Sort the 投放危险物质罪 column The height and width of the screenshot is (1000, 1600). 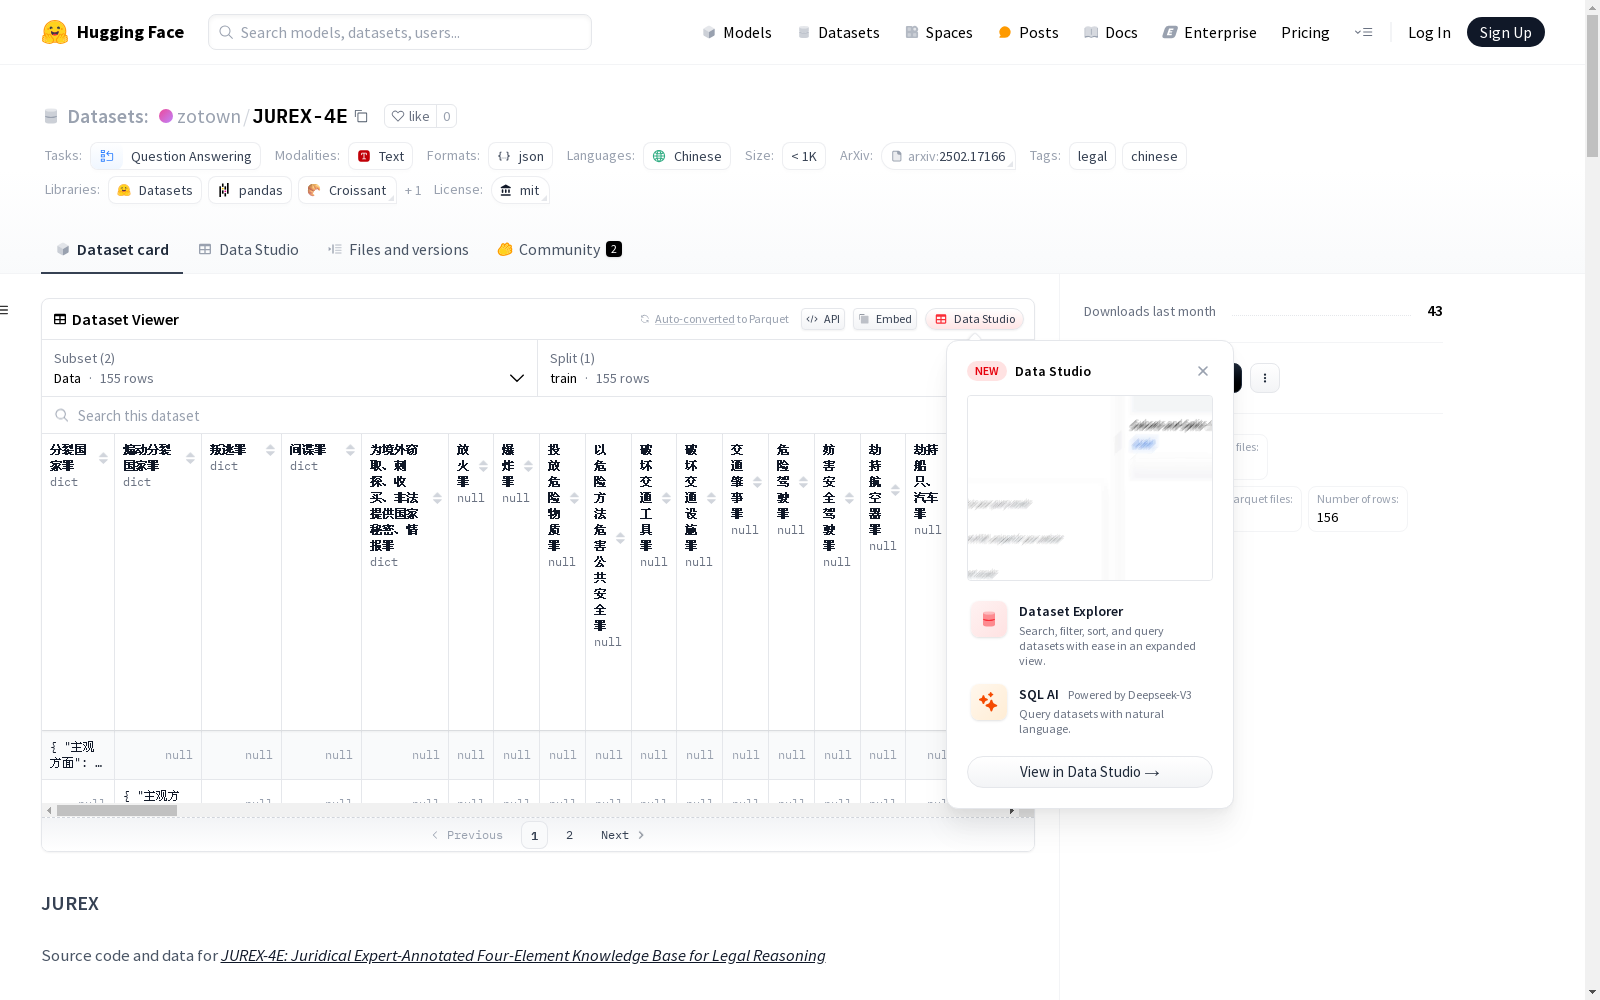tap(574, 498)
